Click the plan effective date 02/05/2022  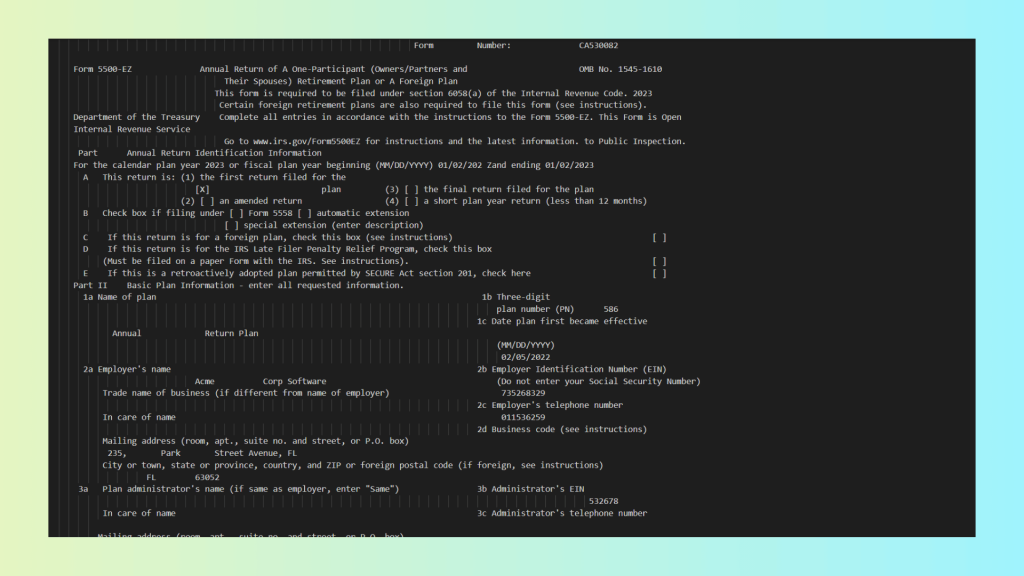(x=525, y=357)
